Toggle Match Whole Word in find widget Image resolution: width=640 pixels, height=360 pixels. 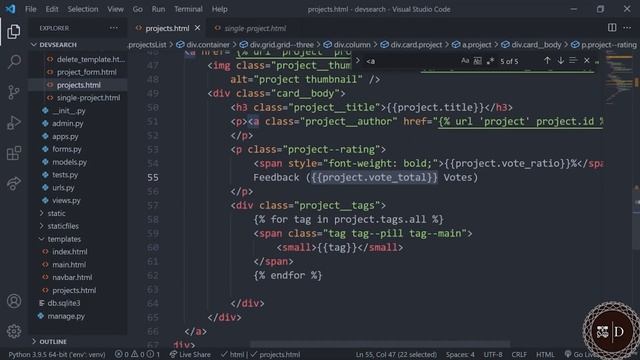[x=478, y=61]
